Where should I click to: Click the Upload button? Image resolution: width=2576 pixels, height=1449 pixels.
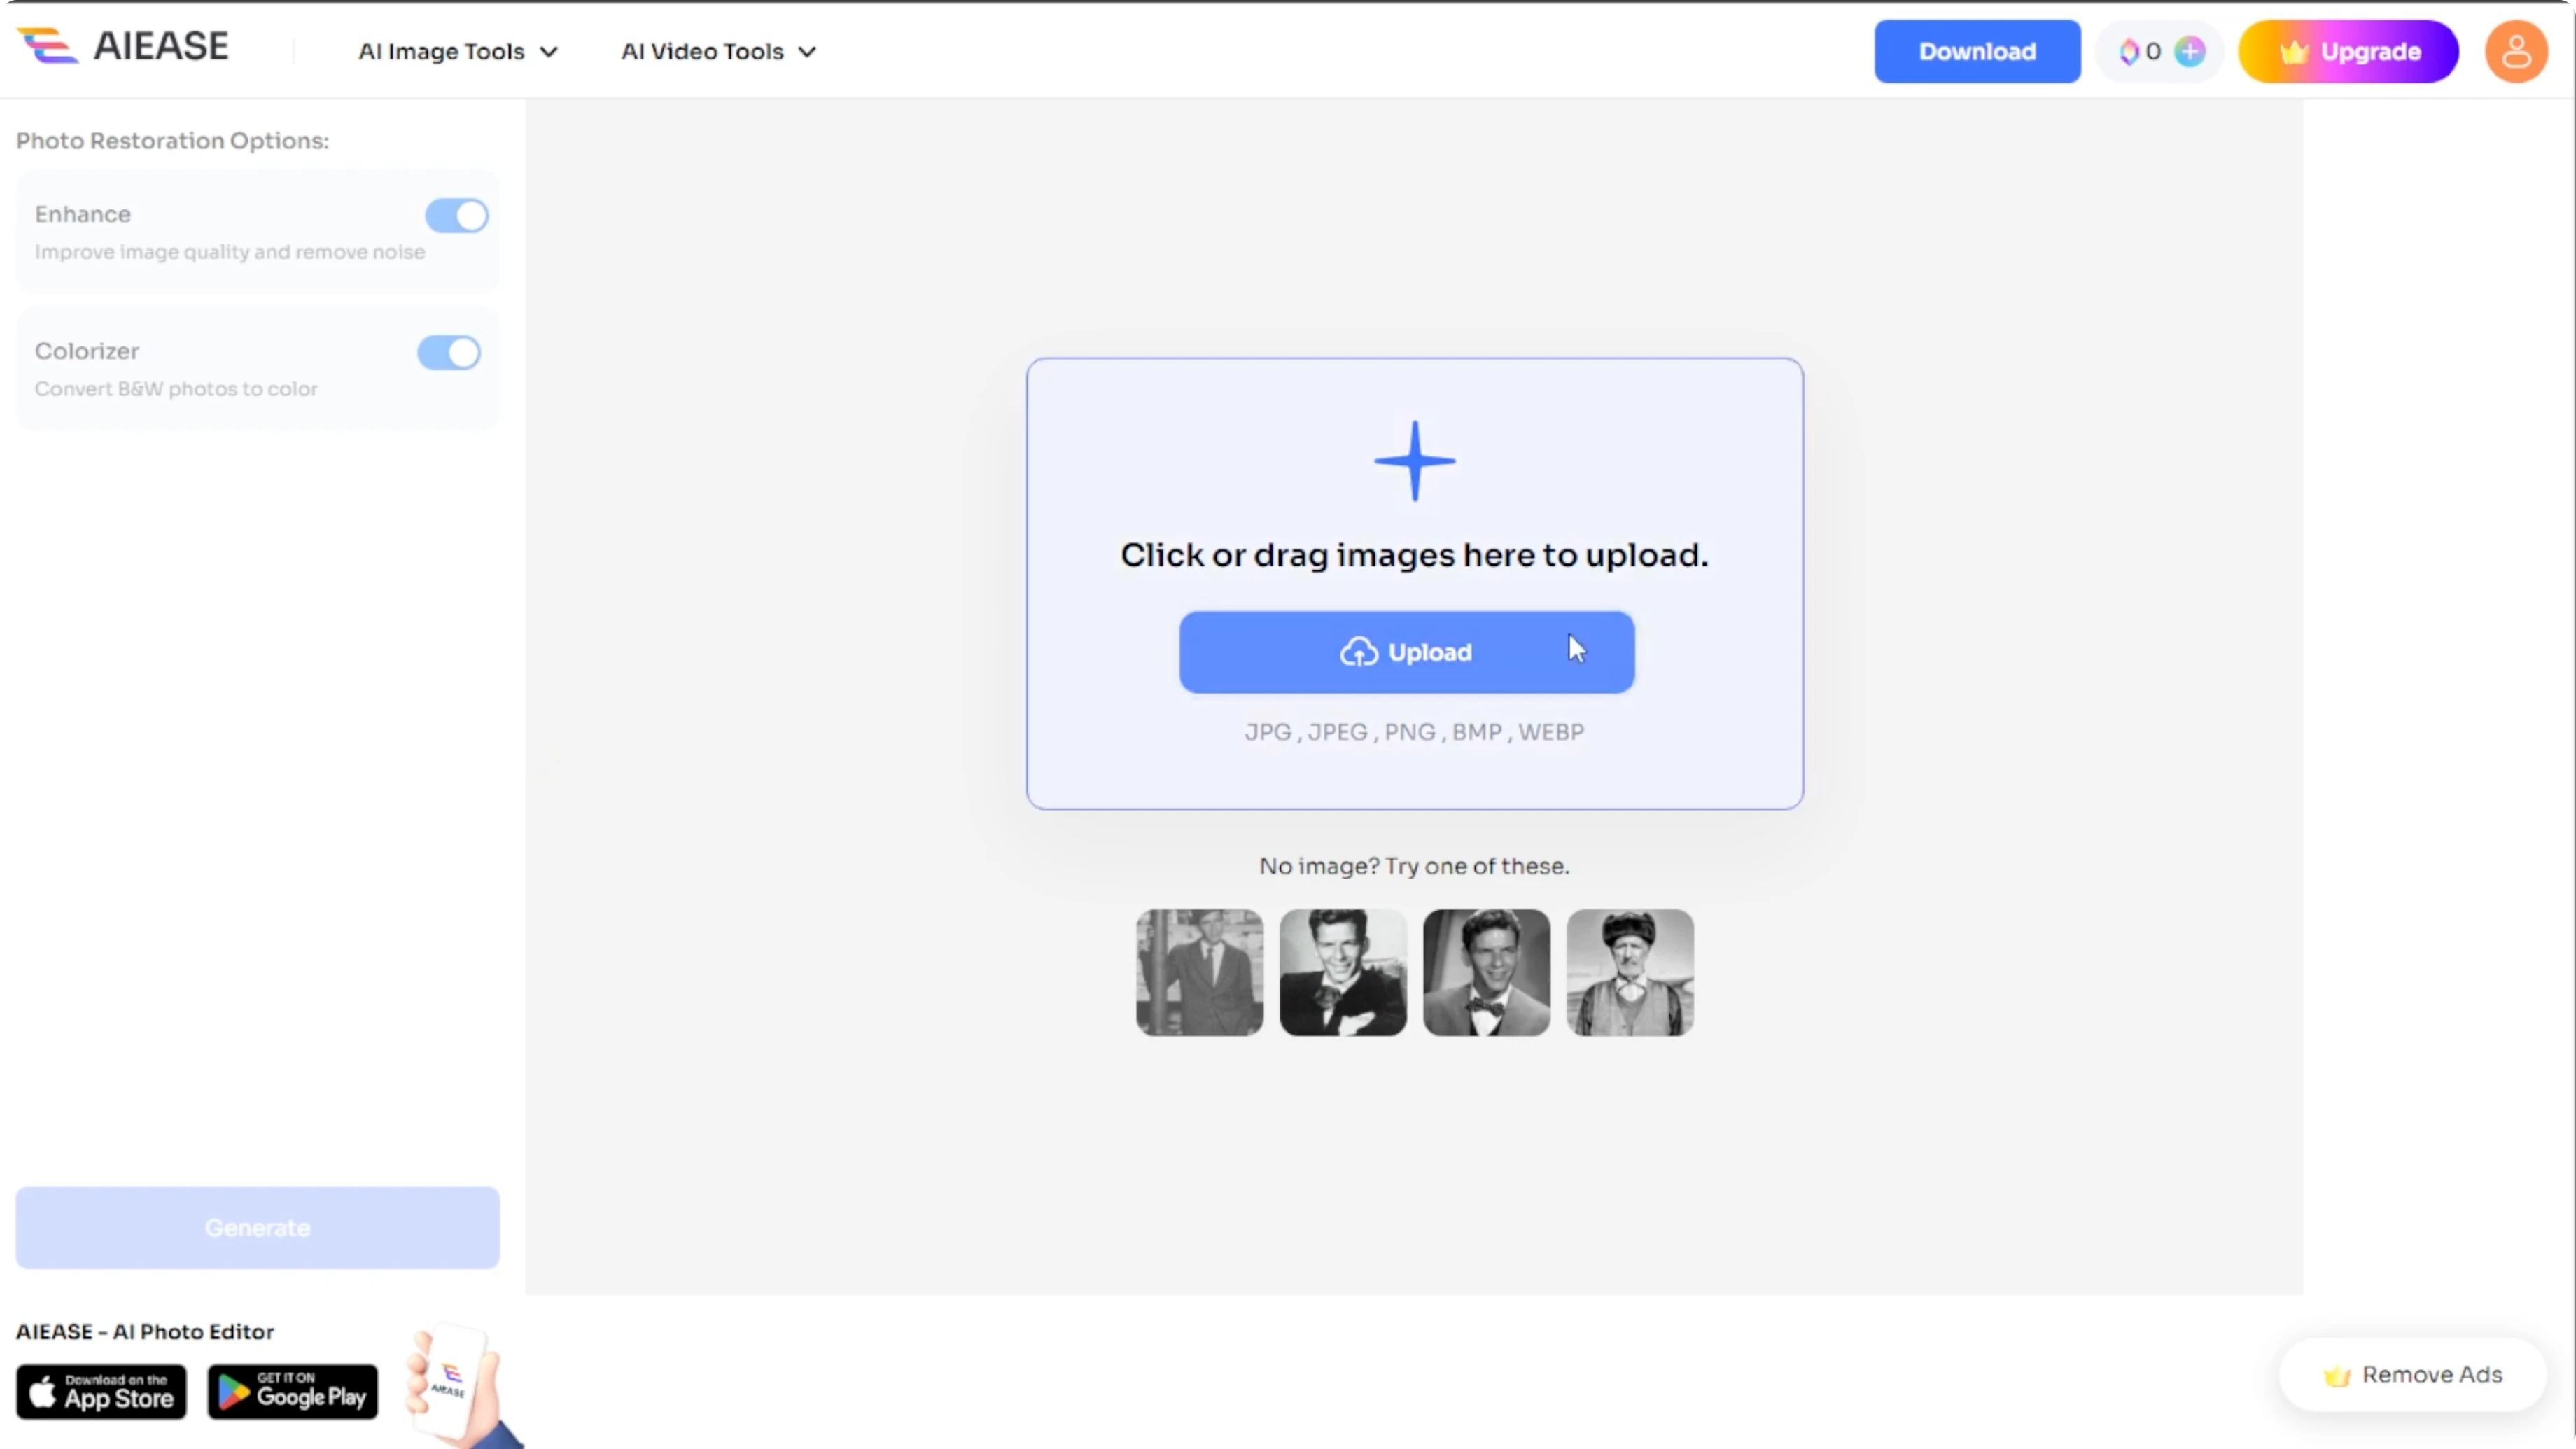point(1406,652)
